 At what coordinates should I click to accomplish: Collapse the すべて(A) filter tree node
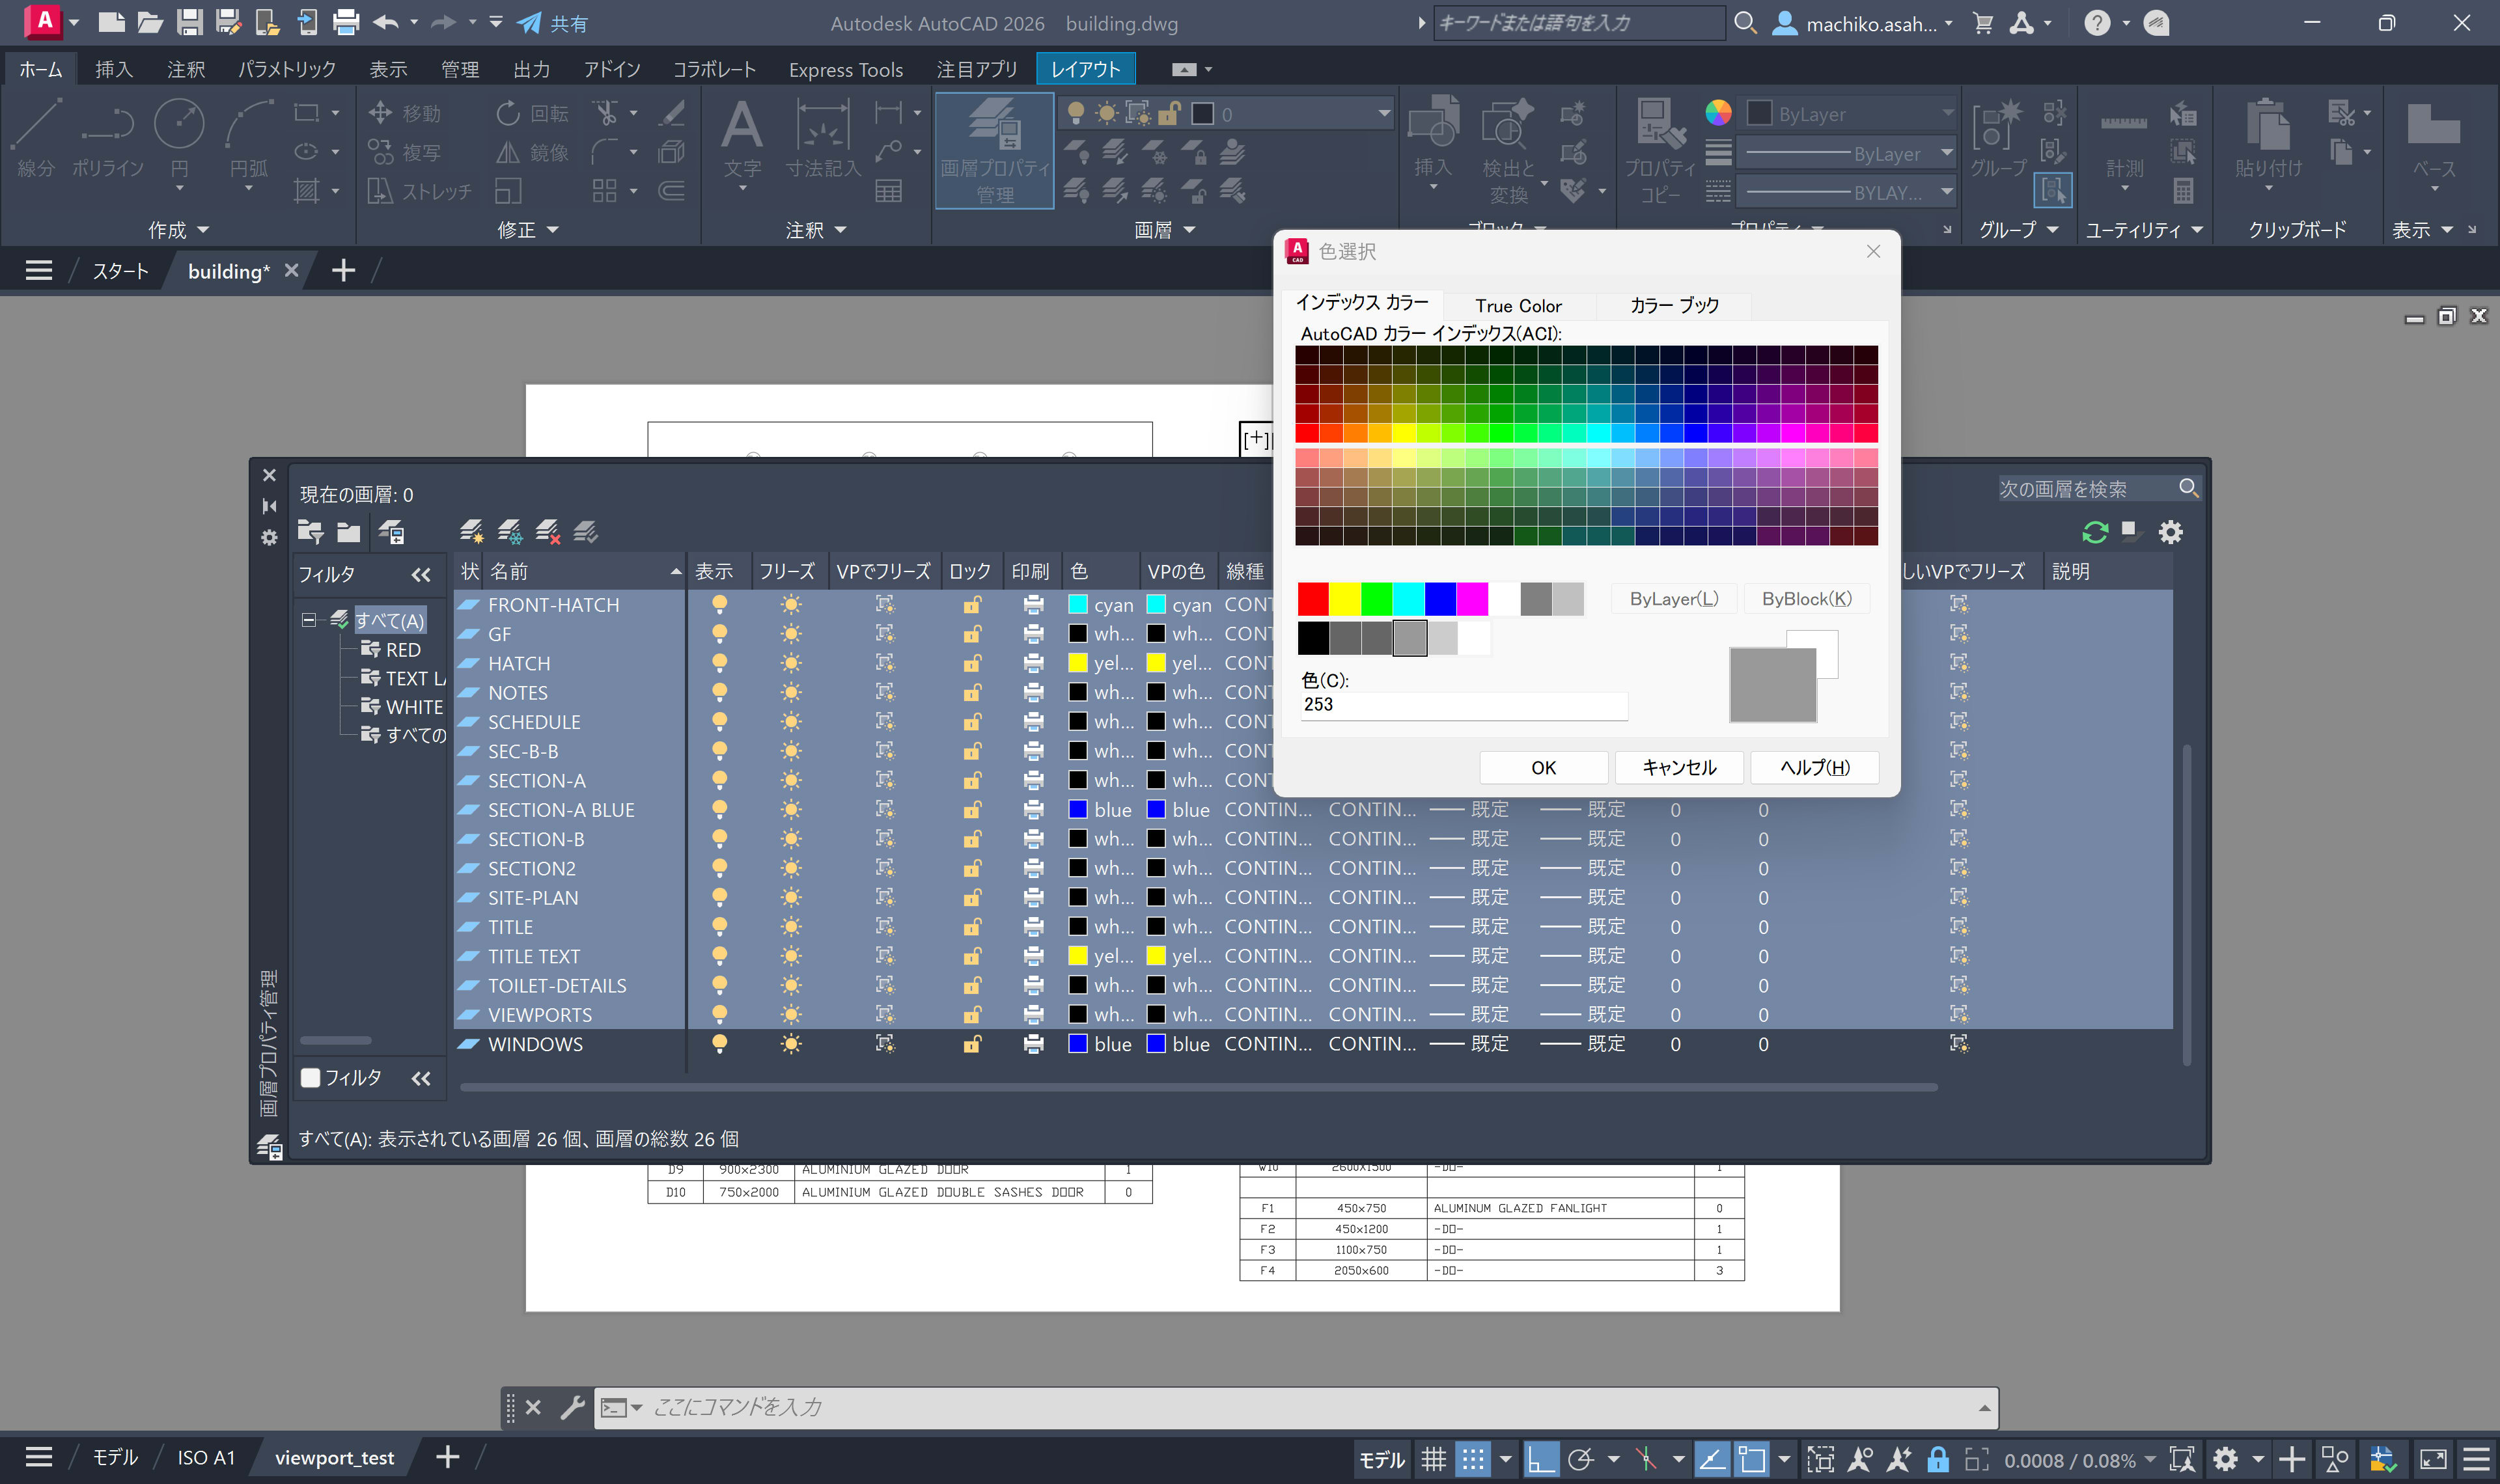click(x=309, y=620)
